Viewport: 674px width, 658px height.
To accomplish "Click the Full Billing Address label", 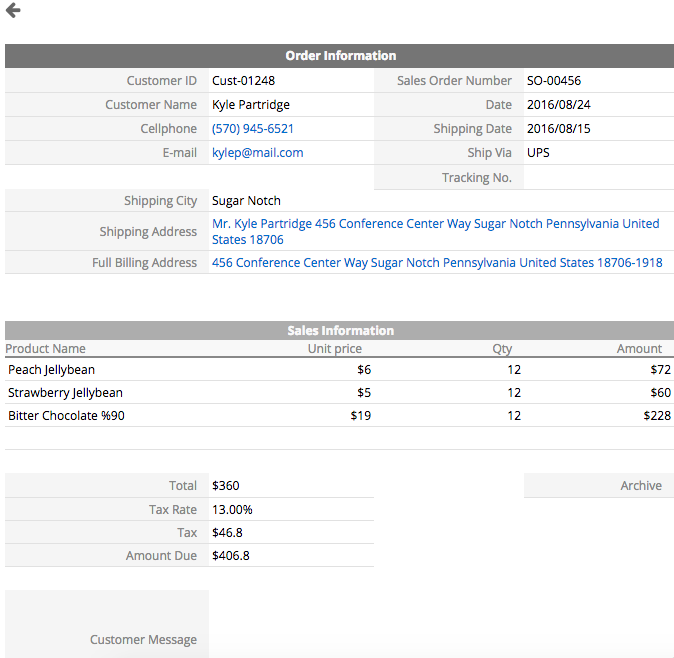I will [144, 262].
